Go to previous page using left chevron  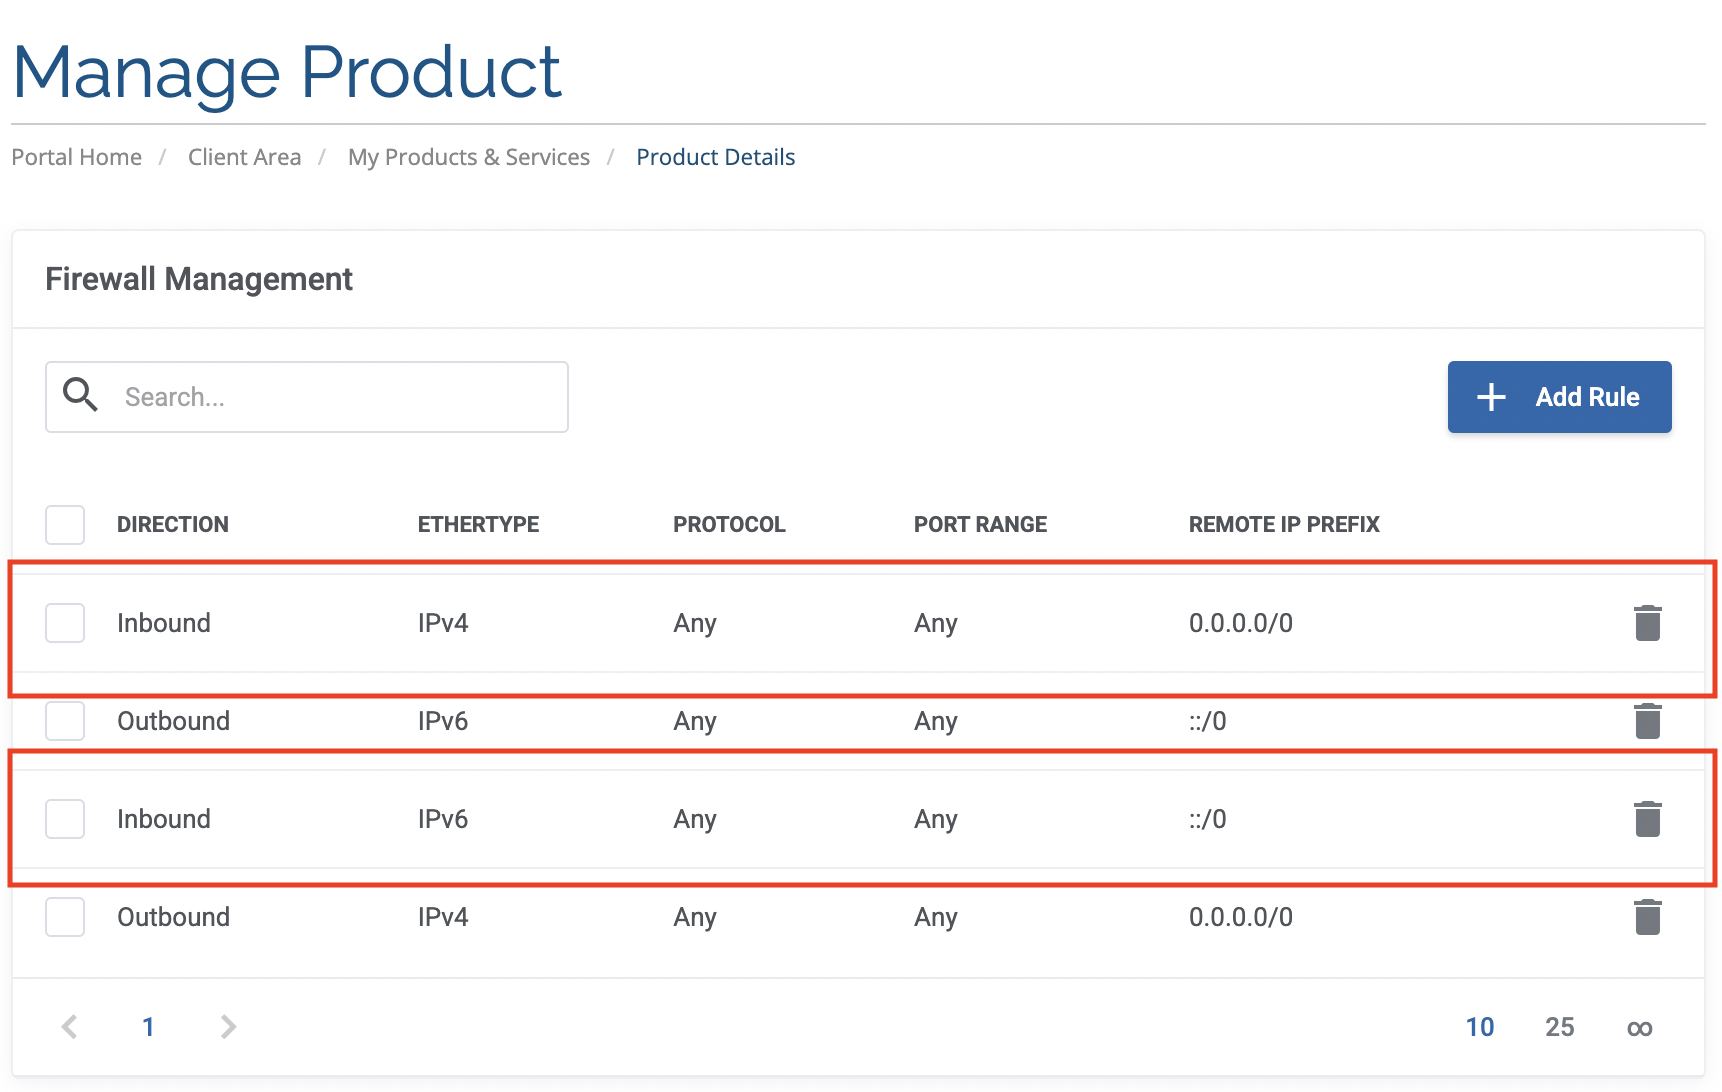(69, 1027)
